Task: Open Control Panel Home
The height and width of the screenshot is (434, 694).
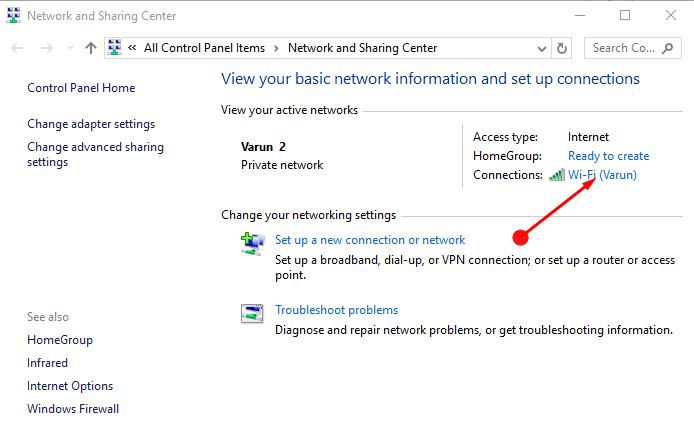Action: click(81, 88)
